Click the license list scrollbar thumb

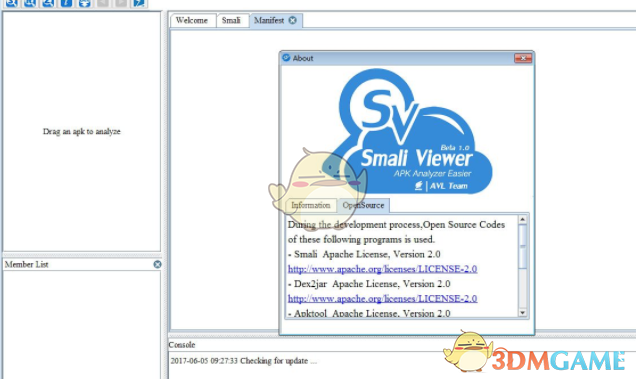click(522, 246)
